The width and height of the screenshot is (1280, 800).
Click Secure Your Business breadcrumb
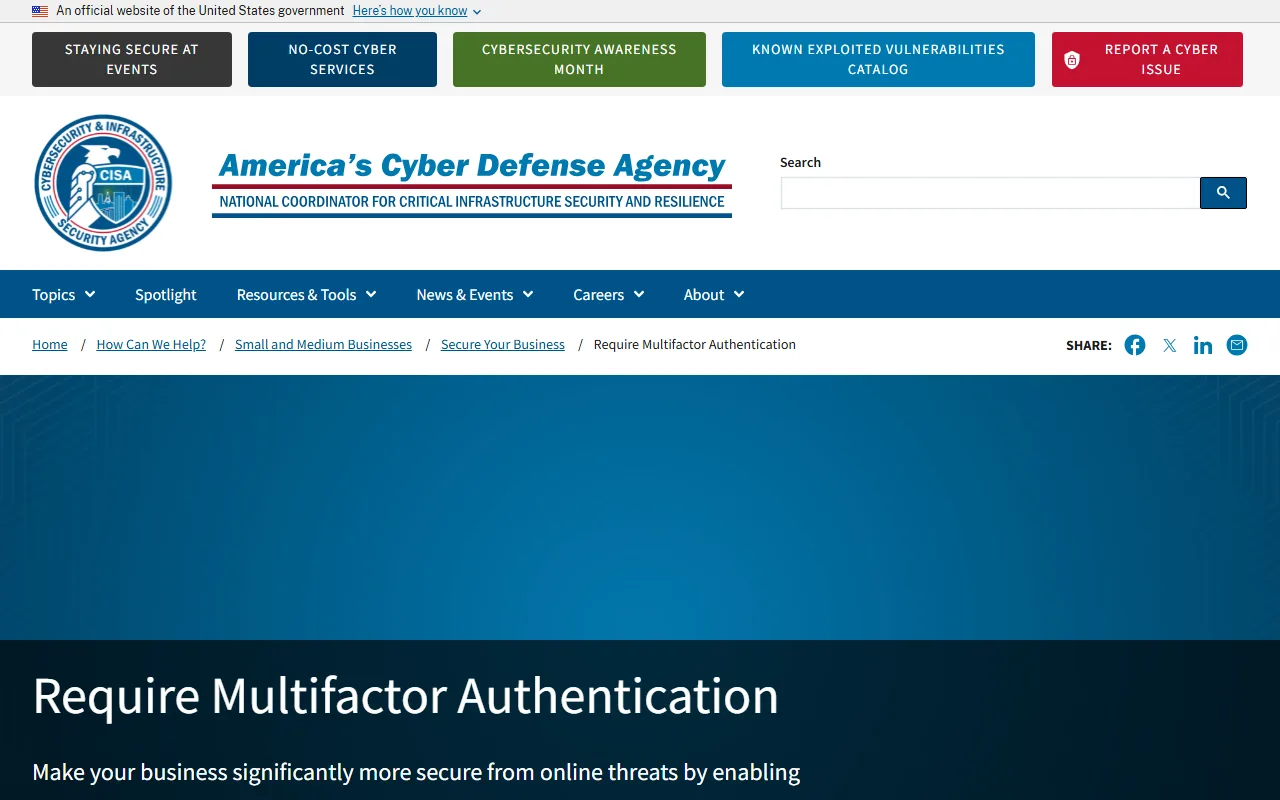tap(503, 344)
